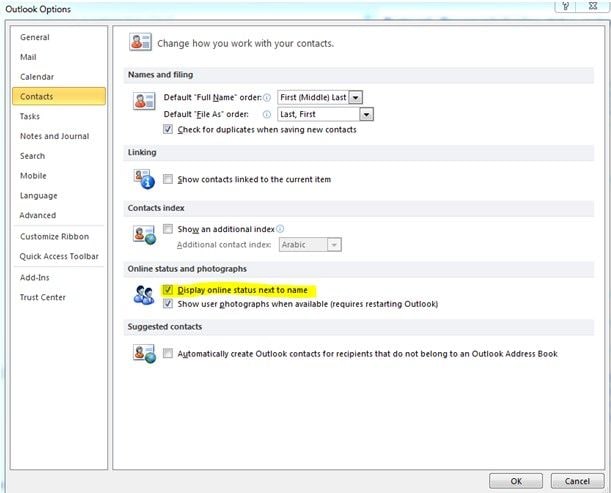
Task: Enable Show contacts linked to the current item
Action: click(168, 179)
